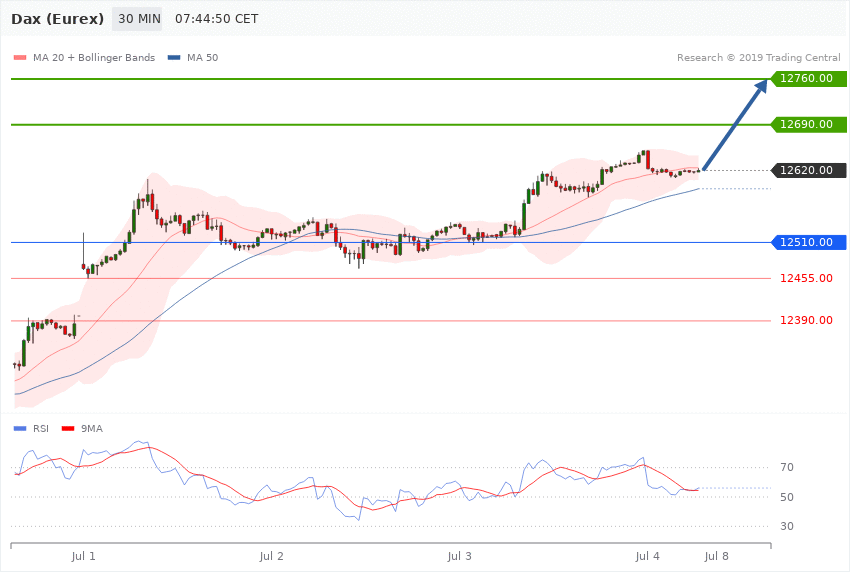Viewport: 850px width, 576px height.
Task: Click the MA 20 + Bollinger Bands label
Action: (94, 57)
